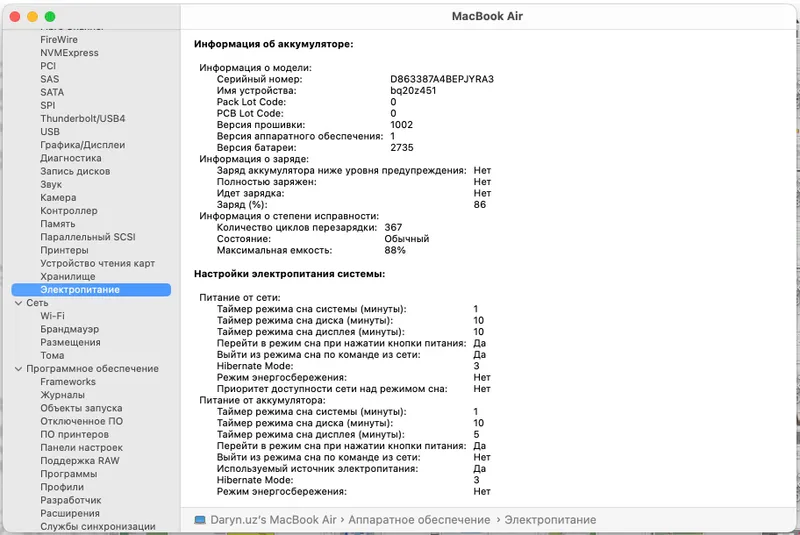
Task: Select Хранилище in the sidebar
Action: [x=68, y=276]
